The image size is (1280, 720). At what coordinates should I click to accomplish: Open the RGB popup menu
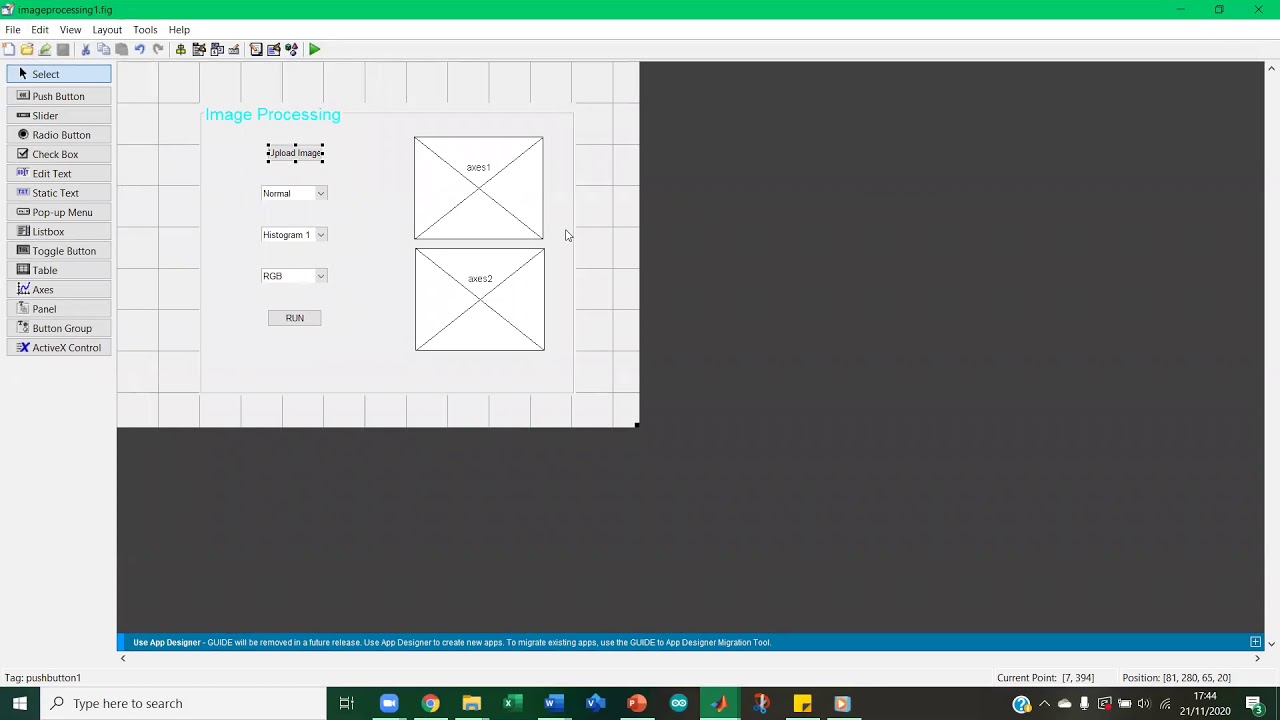click(294, 276)
